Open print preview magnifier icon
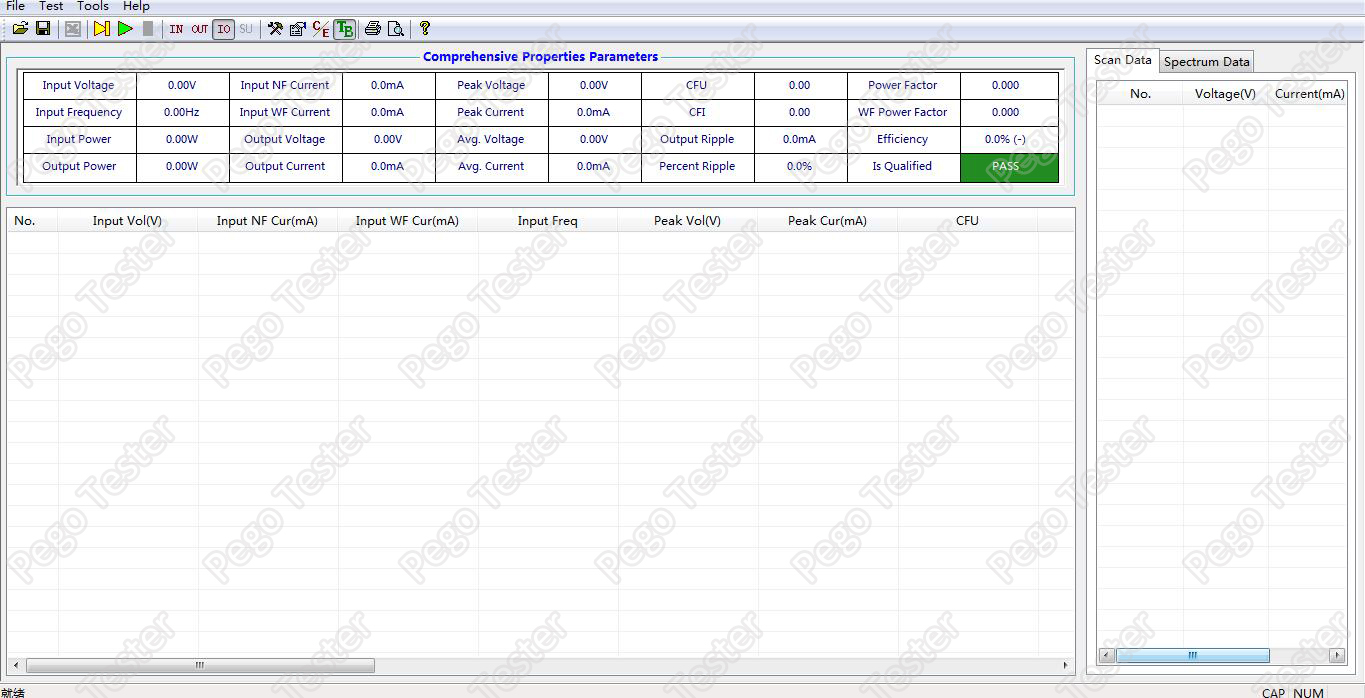Image resolution: width=1365 pixels, height=698 pixels. 396,29
